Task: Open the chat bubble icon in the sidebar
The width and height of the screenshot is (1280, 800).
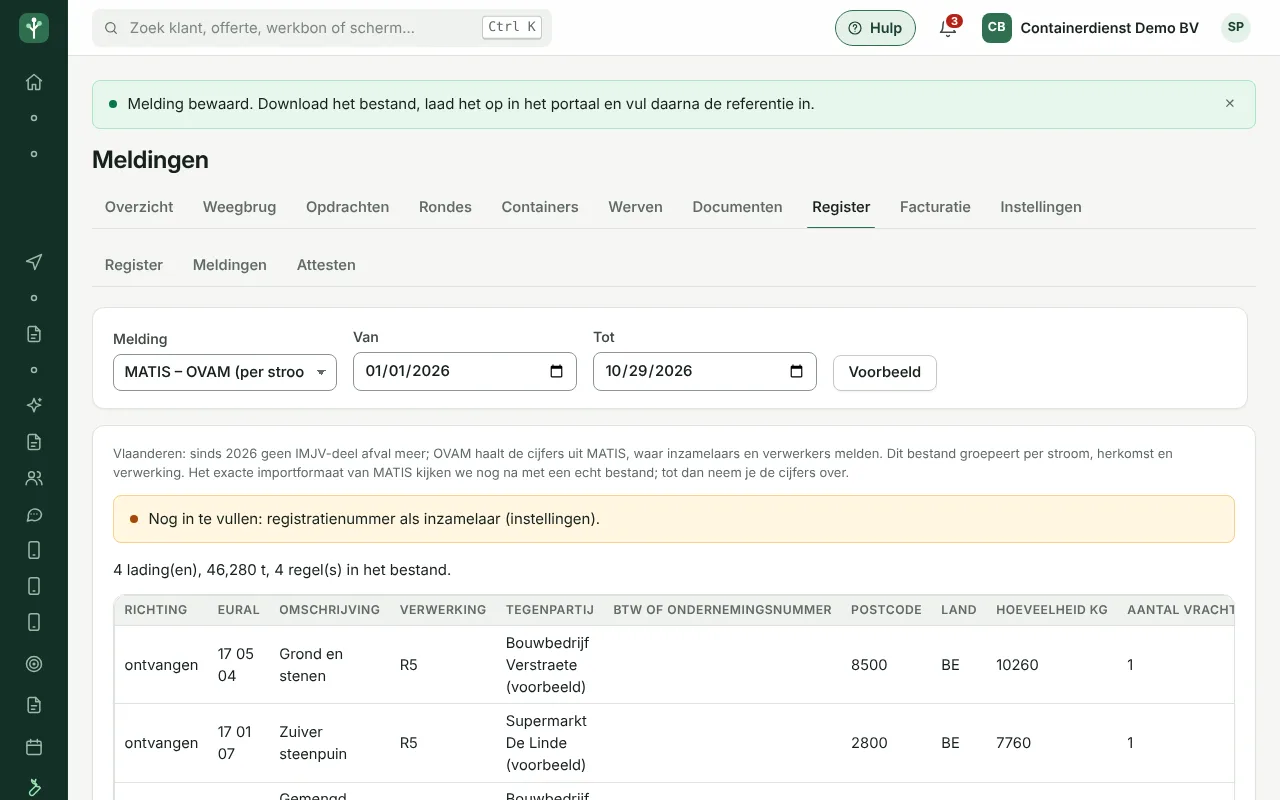Action: (34, 515)
